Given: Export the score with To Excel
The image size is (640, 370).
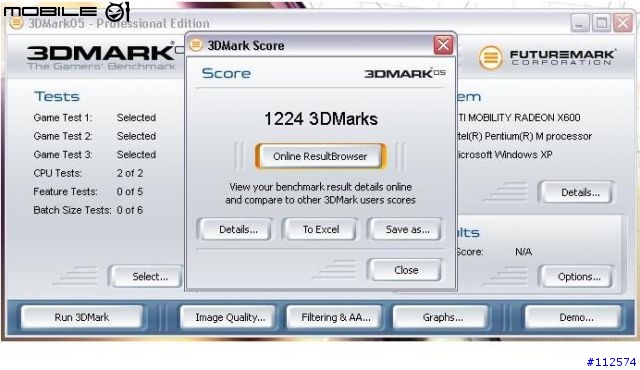Looking at the screenshot, I should (x=320, y=229).
